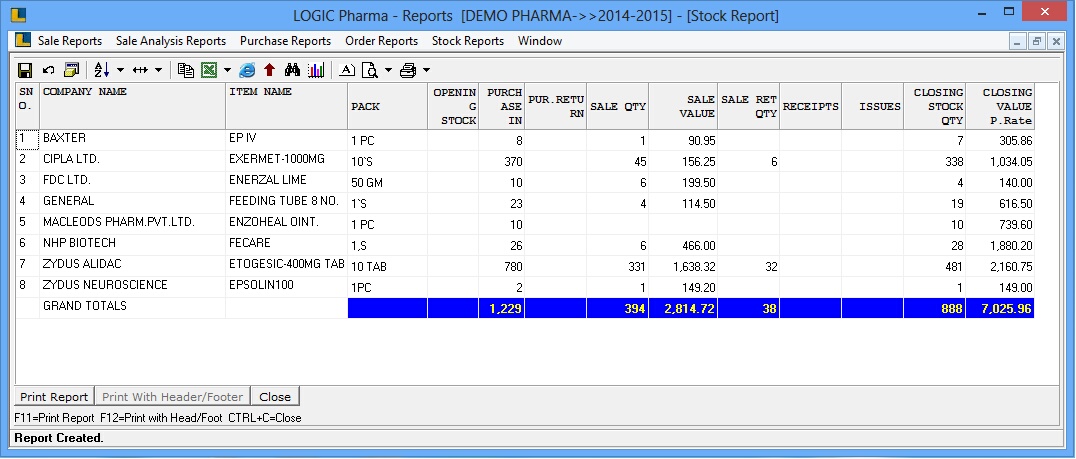Click the printer icon
This screenshot has height=459, width=1076.
tap(408, 70)
